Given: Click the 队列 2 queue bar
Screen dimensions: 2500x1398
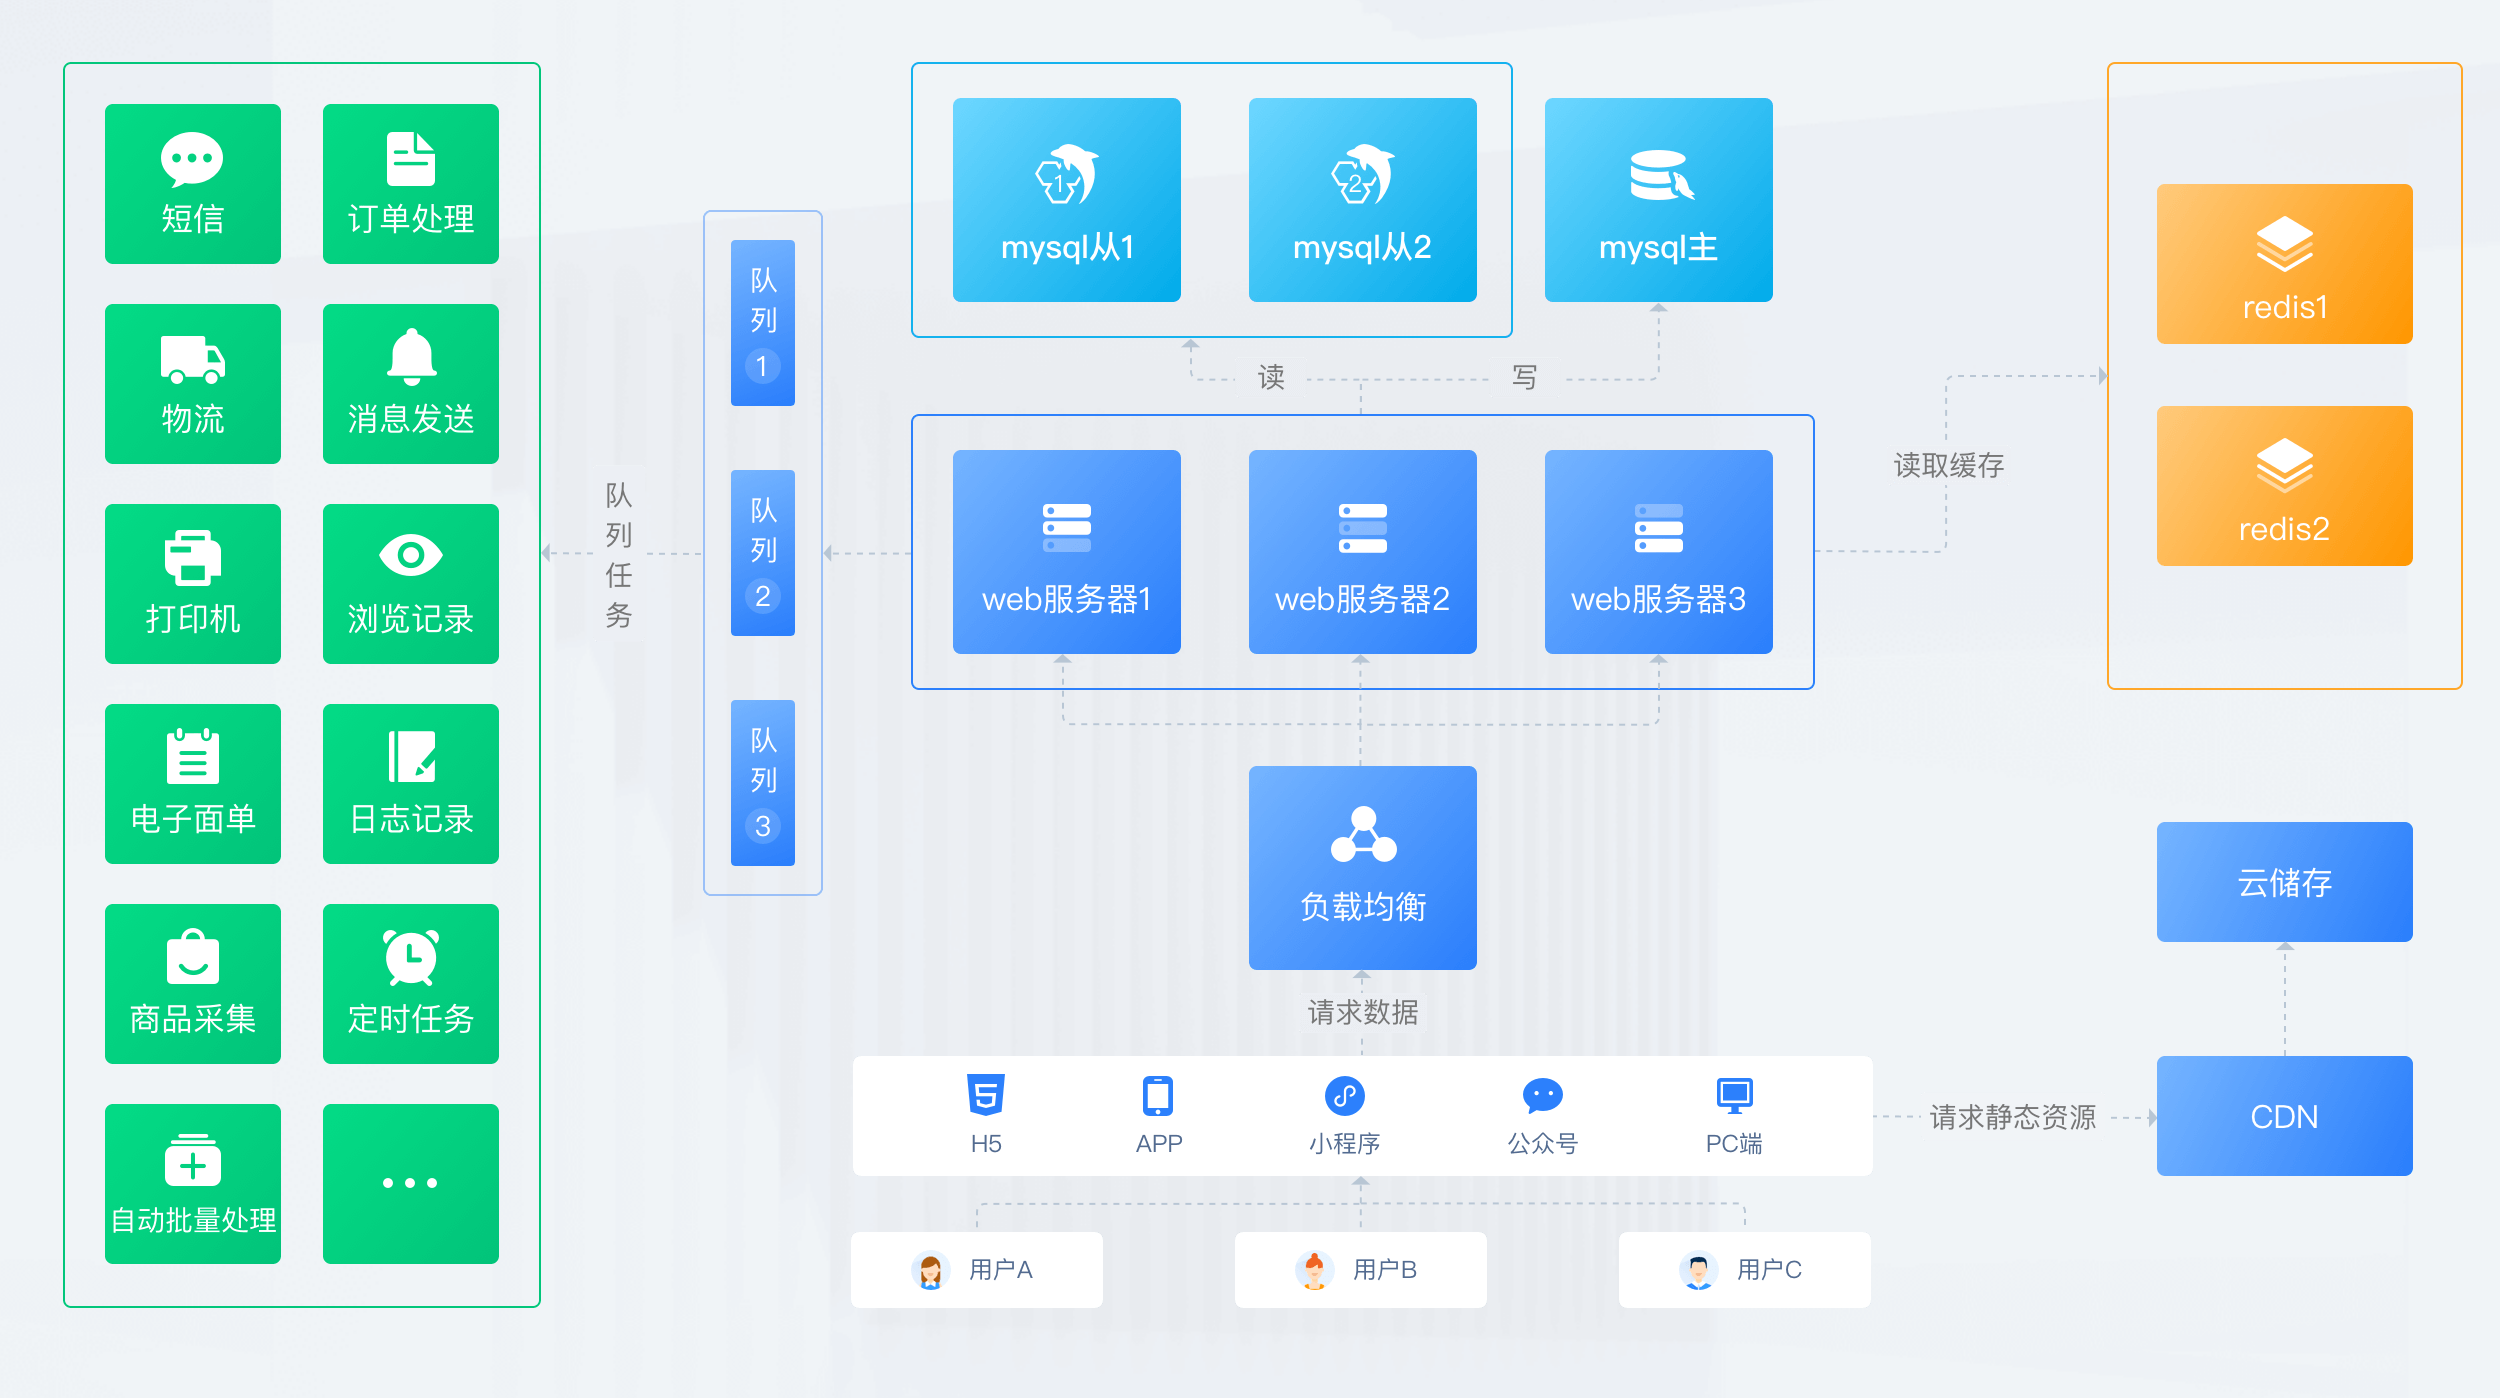Looking at the screenshot, I should (x=762, y=552).
